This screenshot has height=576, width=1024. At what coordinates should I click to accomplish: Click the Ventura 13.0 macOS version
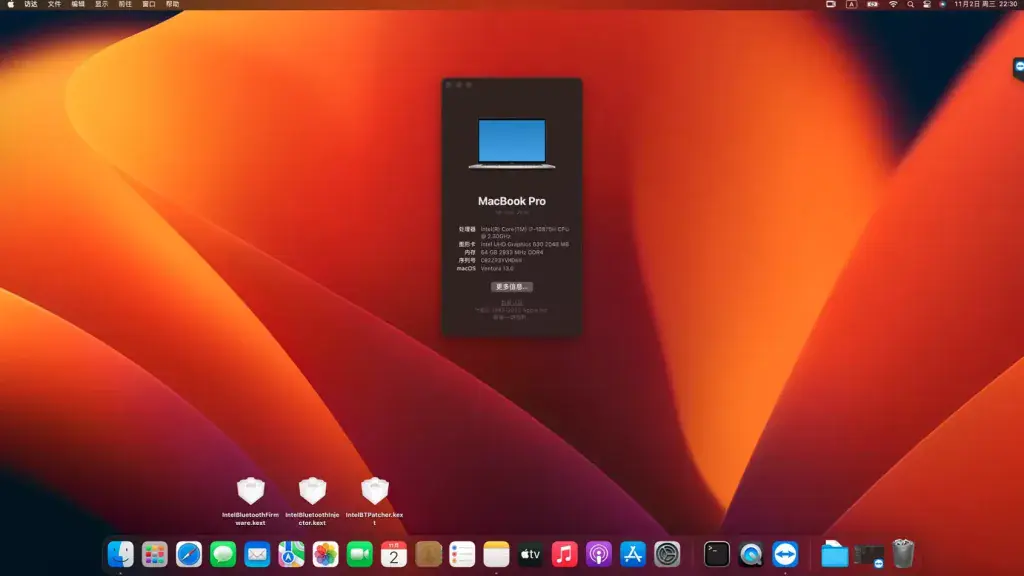[x=497, y=268]
